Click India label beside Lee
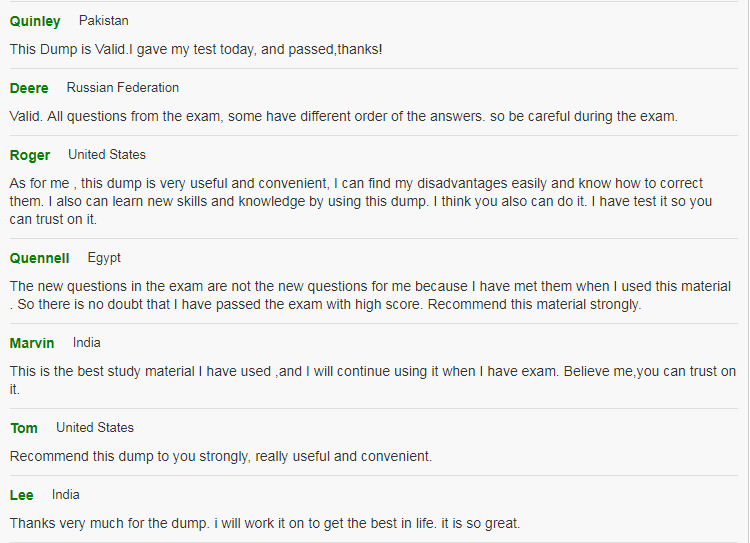The width and height of the screenshot is (750, 543). click(66, 495)
